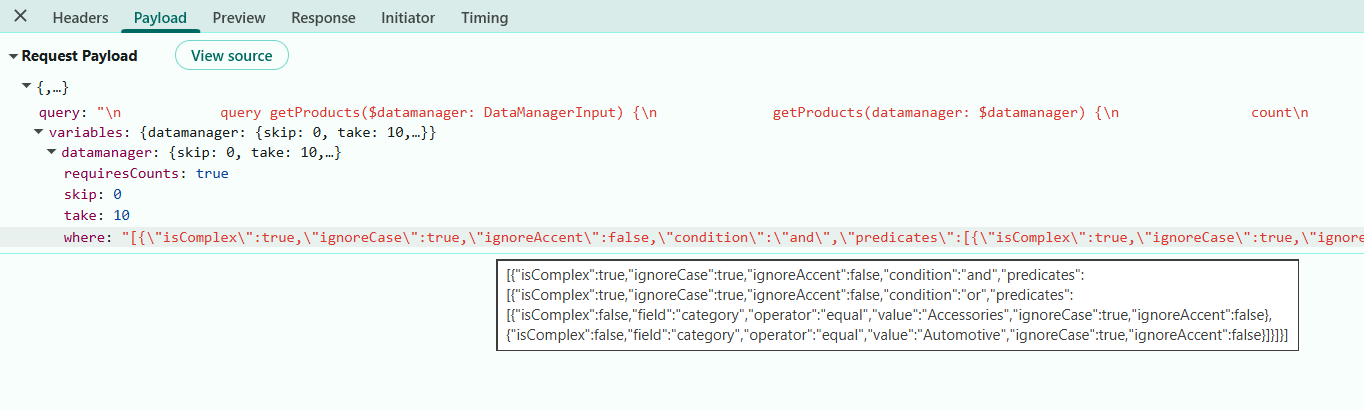The height and width of the screenshot is (410, 1364).
Task: Click the tooltip showing the where JSON
Action: [897, 305]
